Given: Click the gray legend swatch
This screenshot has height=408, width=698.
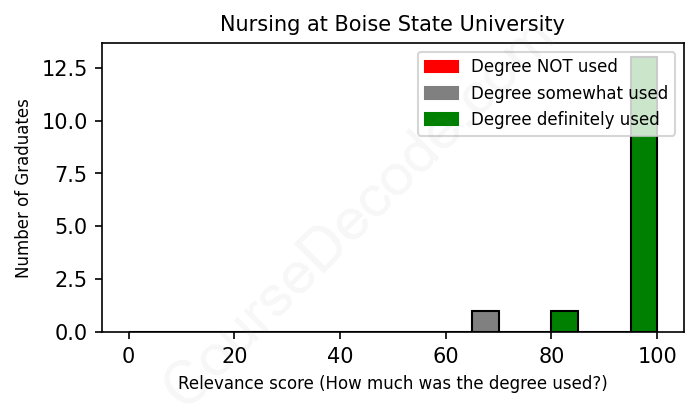Looking at the screenshot, I should click(441, 93).
